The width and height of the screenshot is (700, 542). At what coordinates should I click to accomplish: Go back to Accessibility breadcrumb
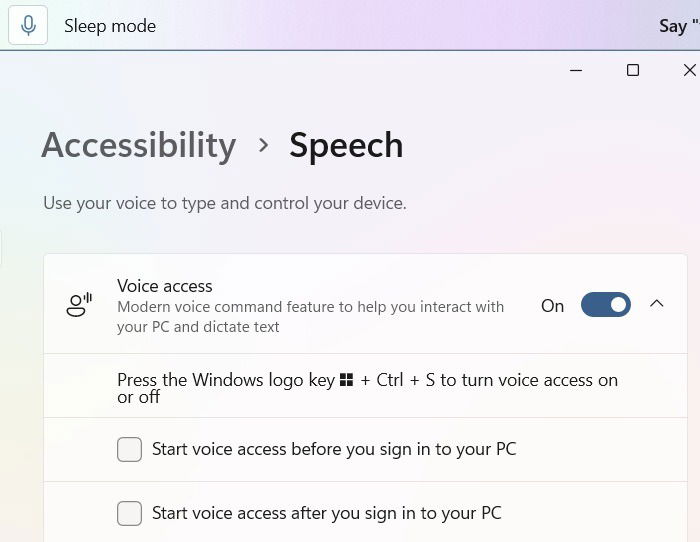coord(139,145)
